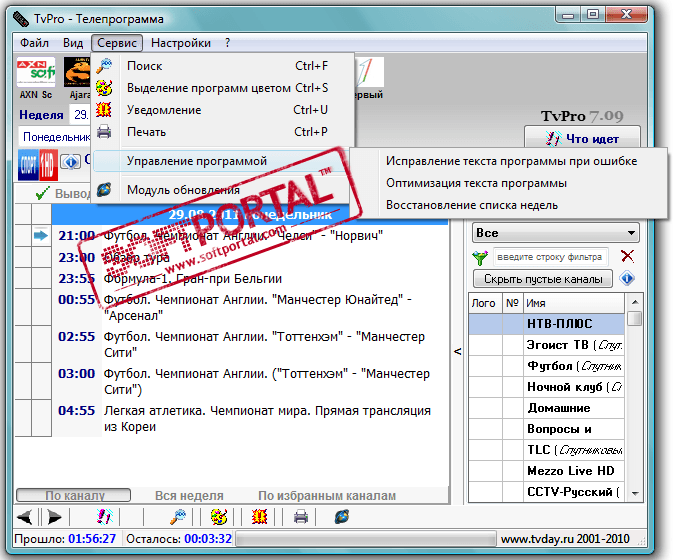Screen dimensions: 676x560
Task: Open the Файл menu
Action: pyautogui.click(x=34, y=43)
